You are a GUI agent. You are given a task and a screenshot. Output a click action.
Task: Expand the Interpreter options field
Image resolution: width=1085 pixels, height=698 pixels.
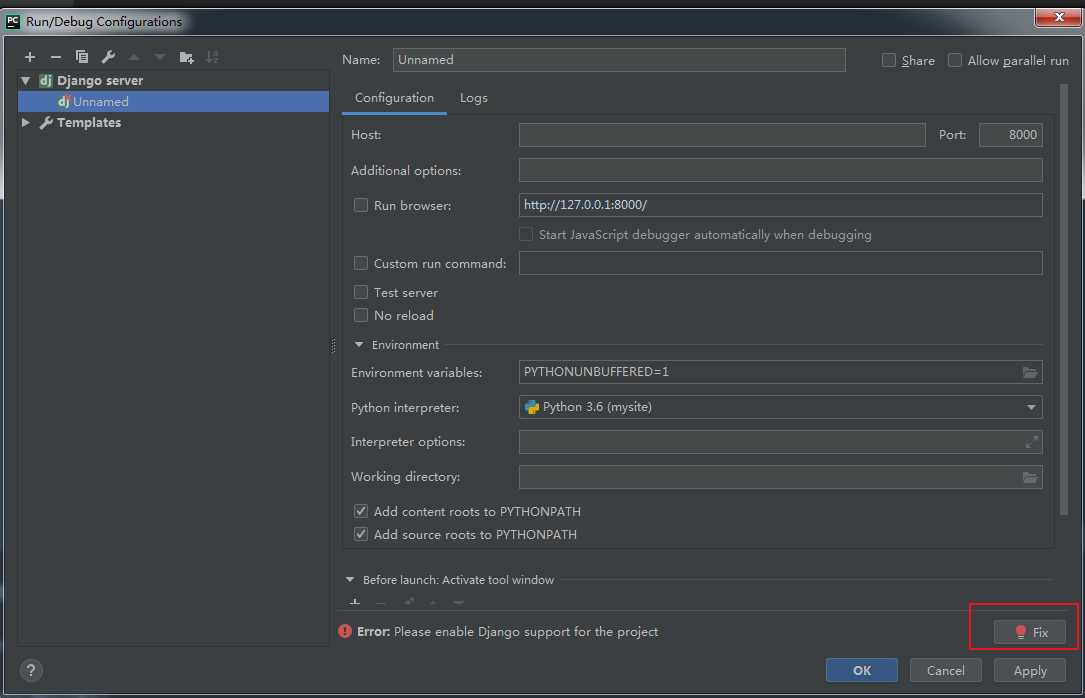point(1031,442)
